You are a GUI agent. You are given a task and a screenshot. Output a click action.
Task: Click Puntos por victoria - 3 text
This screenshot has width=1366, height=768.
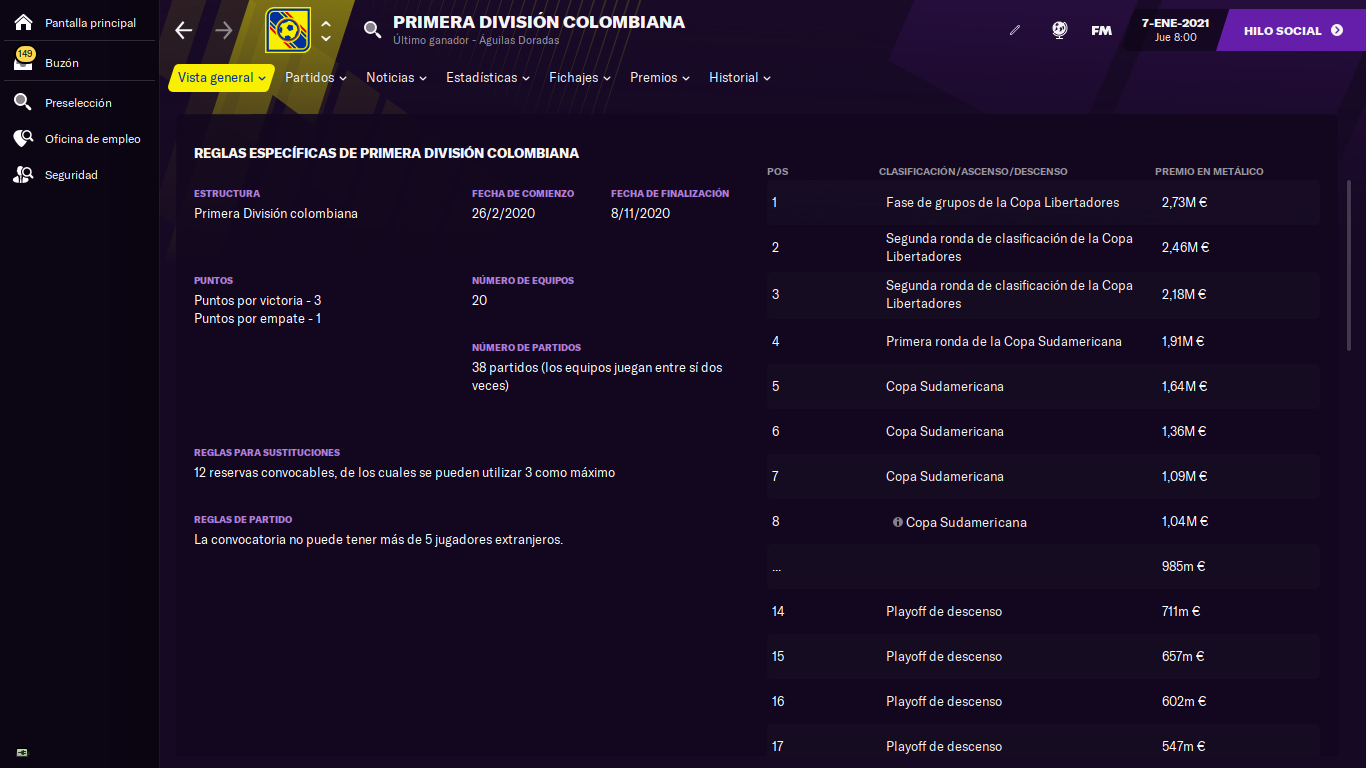click(x=258, y=301)
